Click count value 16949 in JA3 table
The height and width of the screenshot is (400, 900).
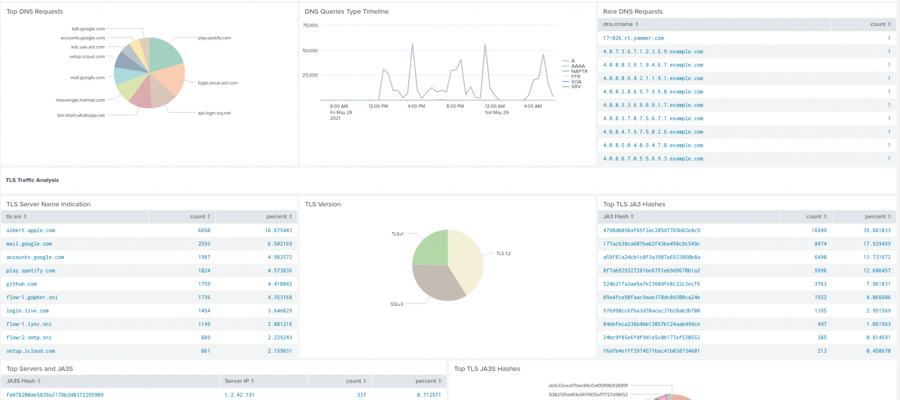point(821,230)
